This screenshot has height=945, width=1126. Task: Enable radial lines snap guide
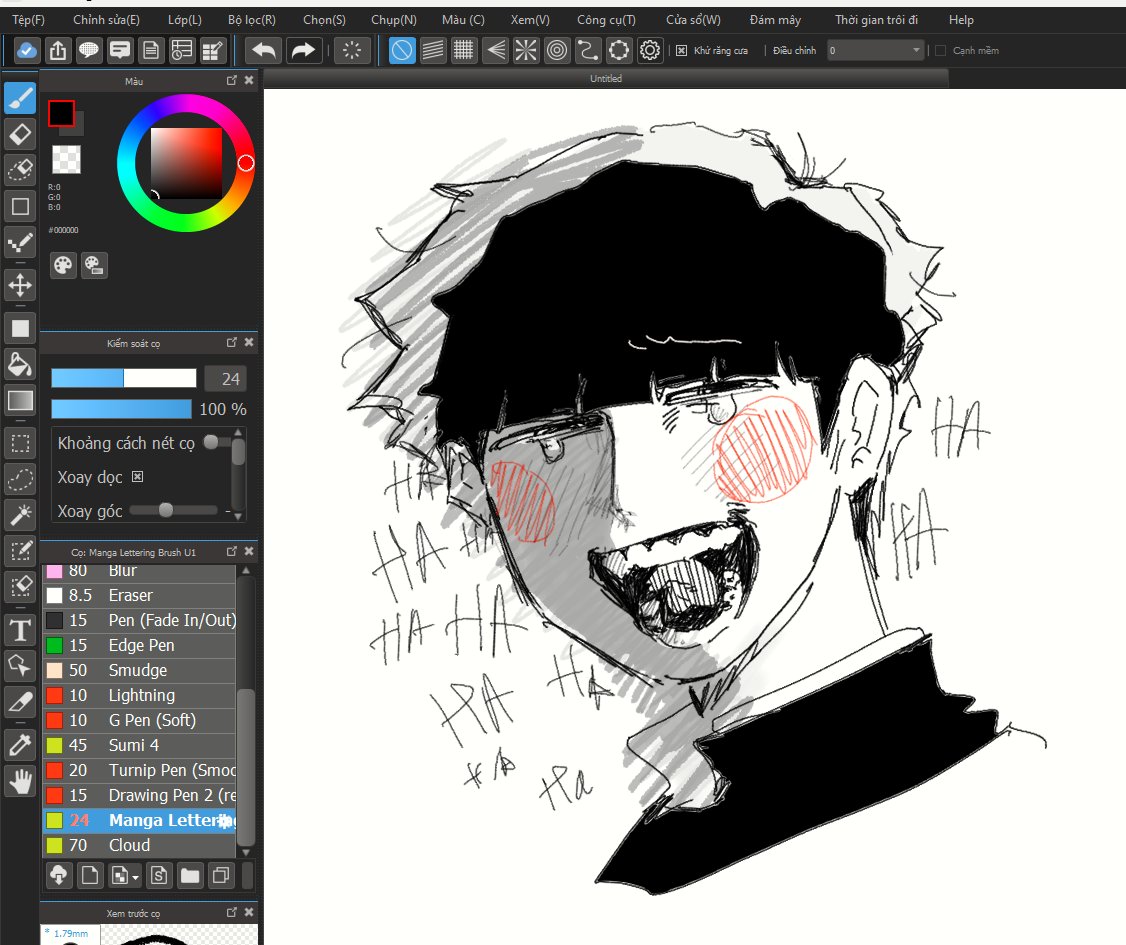[x=526, y=50]
